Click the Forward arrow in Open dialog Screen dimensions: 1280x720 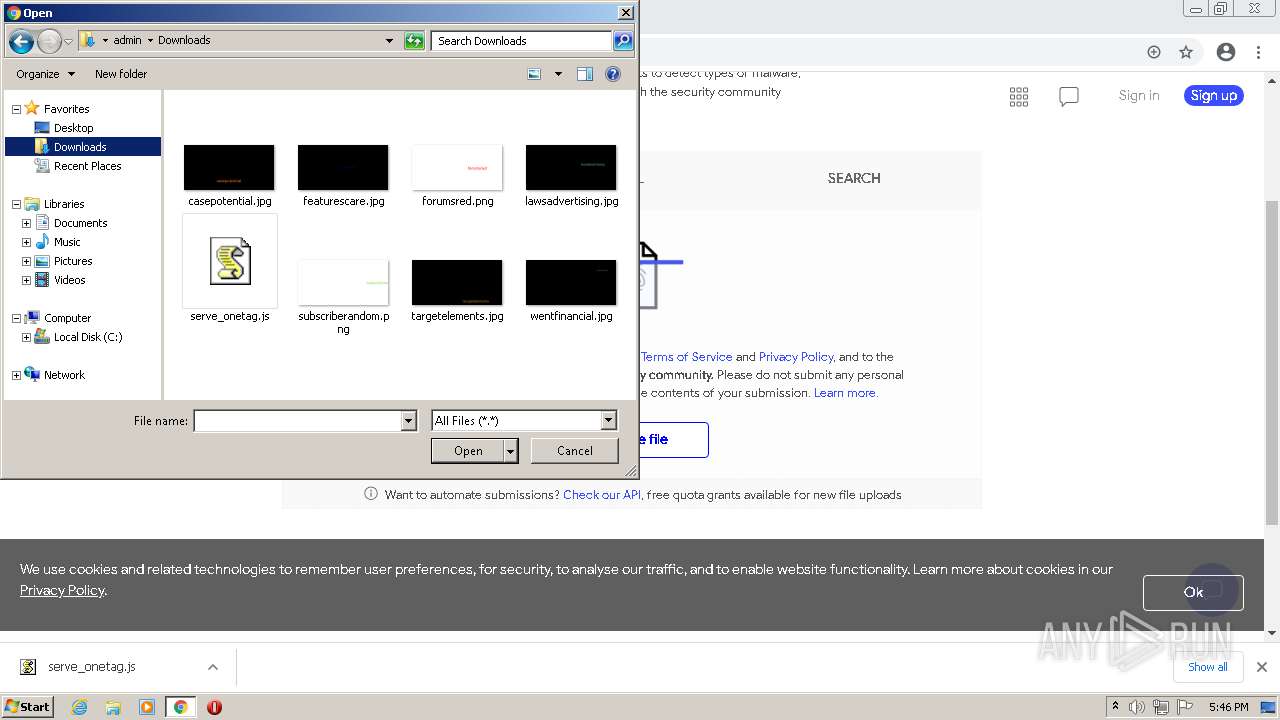pyautogui.click(x=49, y=41)
